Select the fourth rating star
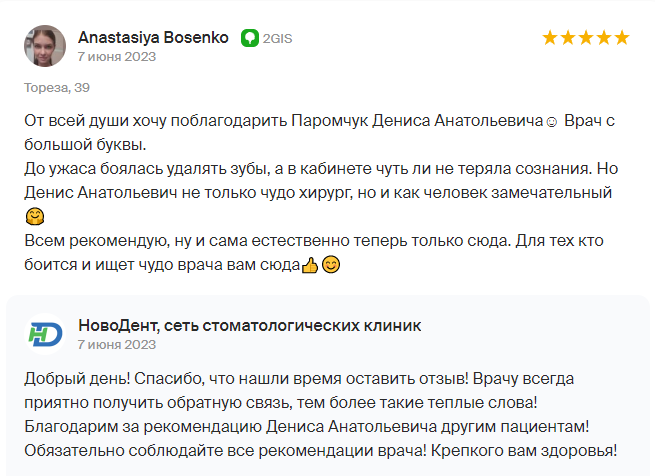655x476 pixels. [604, 38]
